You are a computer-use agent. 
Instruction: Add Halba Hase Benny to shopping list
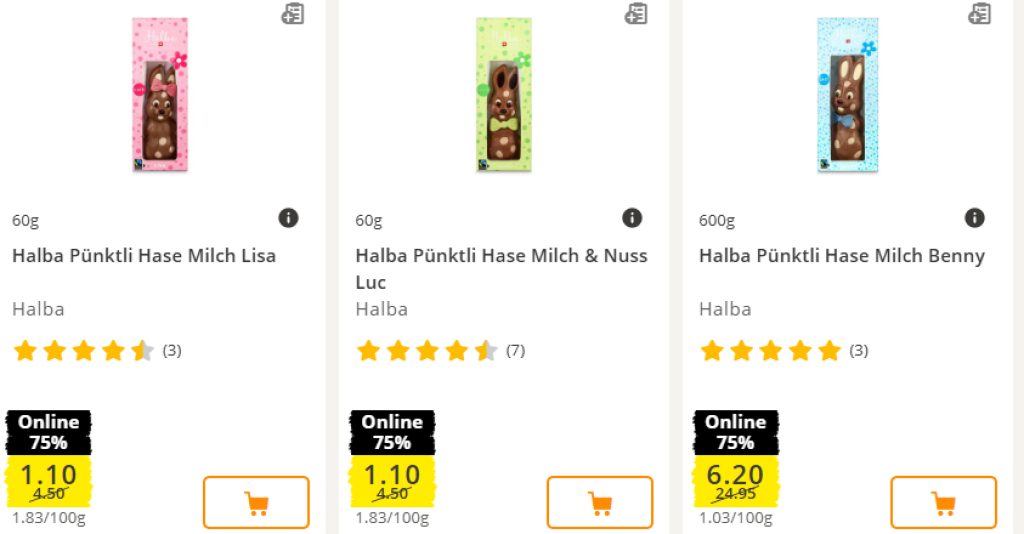[x=980, y=14]
